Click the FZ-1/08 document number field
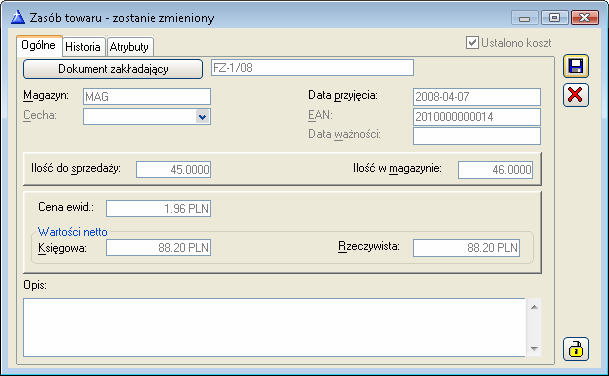Screen dimensions: 609x376 [x=312, y=68]
